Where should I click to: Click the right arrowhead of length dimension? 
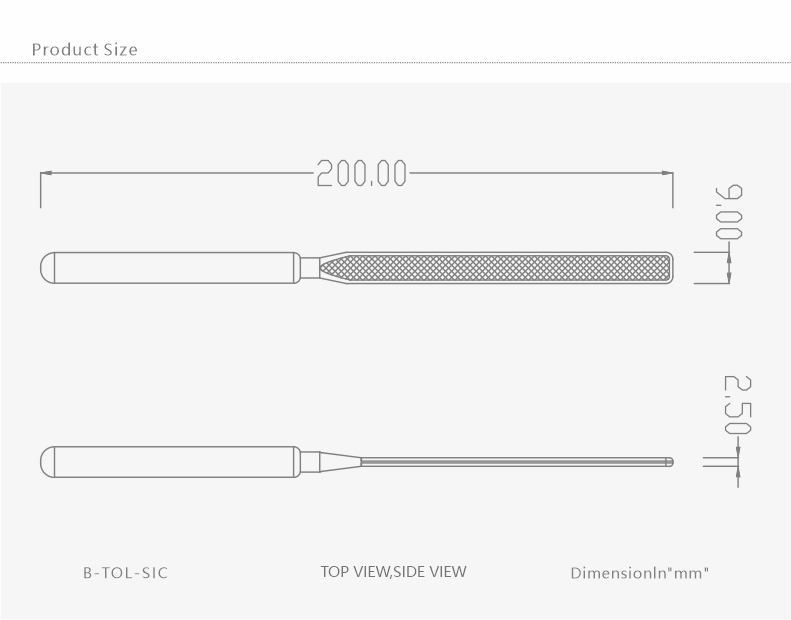[x=667, y=173]
